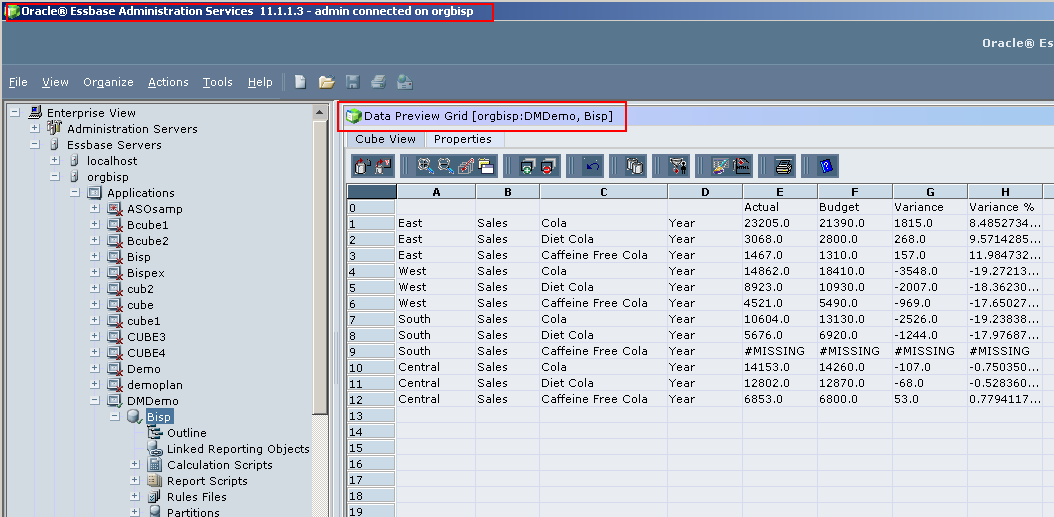Click the first cube retrieve icon in grid toolbar
This screenshot has height=517, width=1054.
click(x=364, y=166)
